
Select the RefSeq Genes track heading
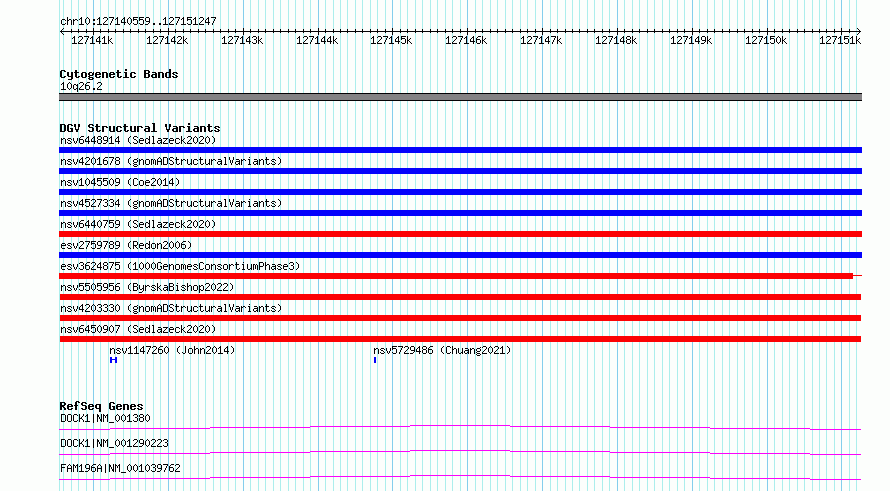click(101, 406)
